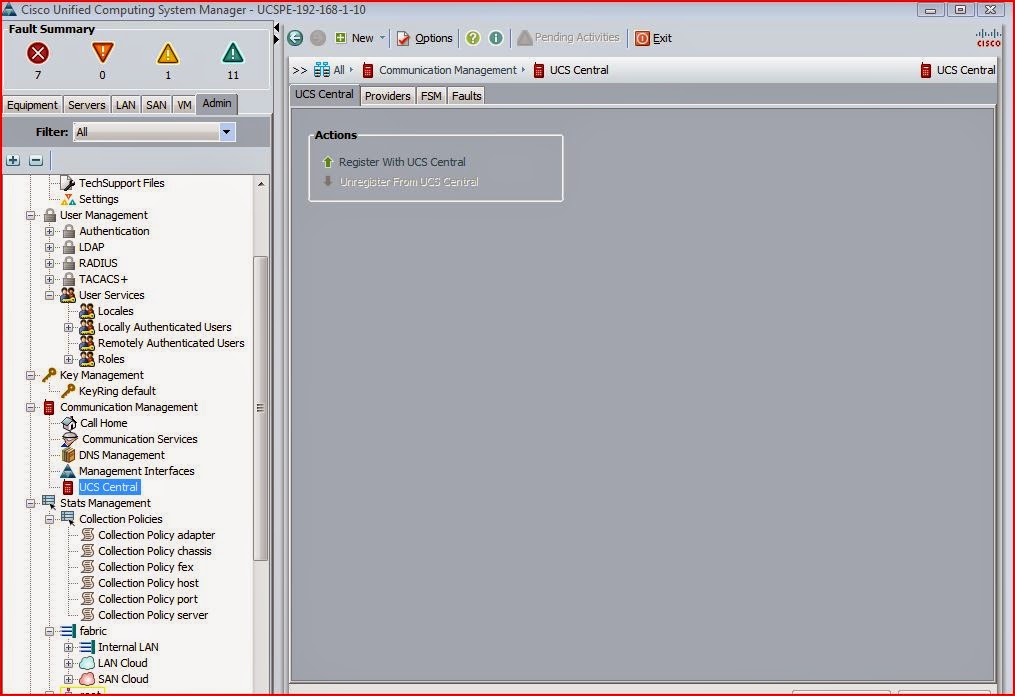Click the Locales users icon
Image resolution: width=1015 pixels, height=696 pixels.
[x=87, y=311]
